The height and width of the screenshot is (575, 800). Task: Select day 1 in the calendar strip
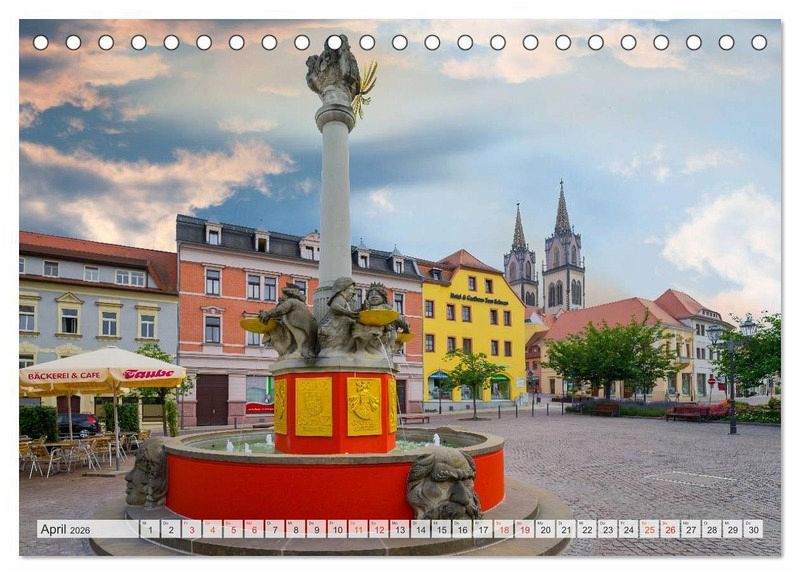[150, 529]
